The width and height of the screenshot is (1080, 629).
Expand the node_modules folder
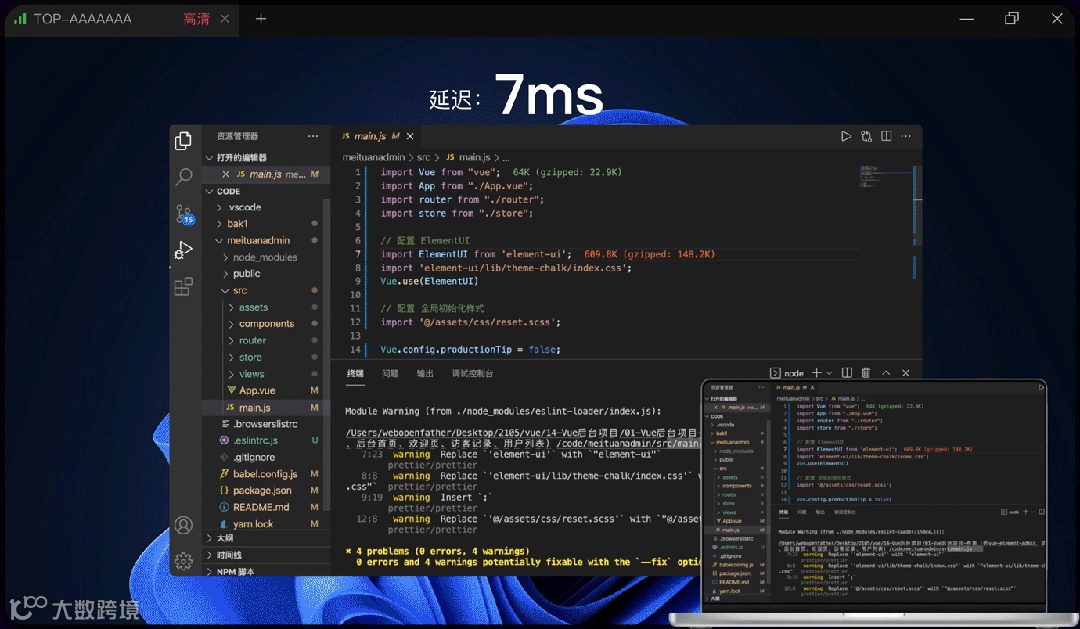tap(262, 257)
